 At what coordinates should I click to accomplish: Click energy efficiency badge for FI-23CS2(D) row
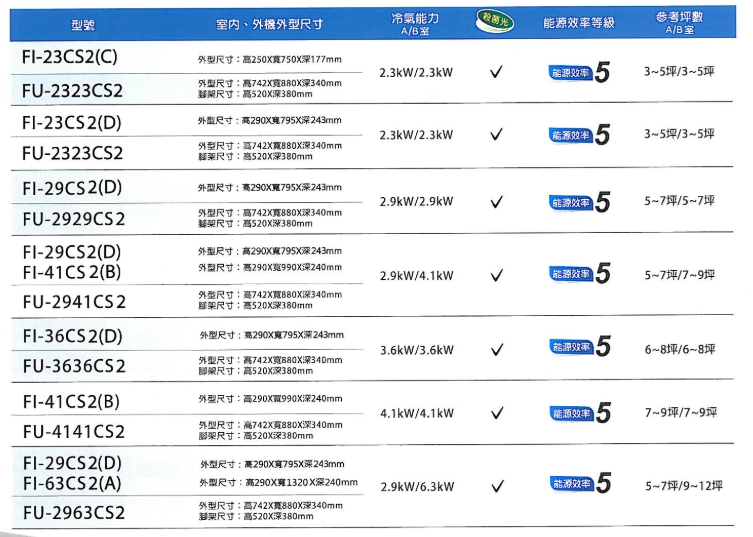[579, 137]
